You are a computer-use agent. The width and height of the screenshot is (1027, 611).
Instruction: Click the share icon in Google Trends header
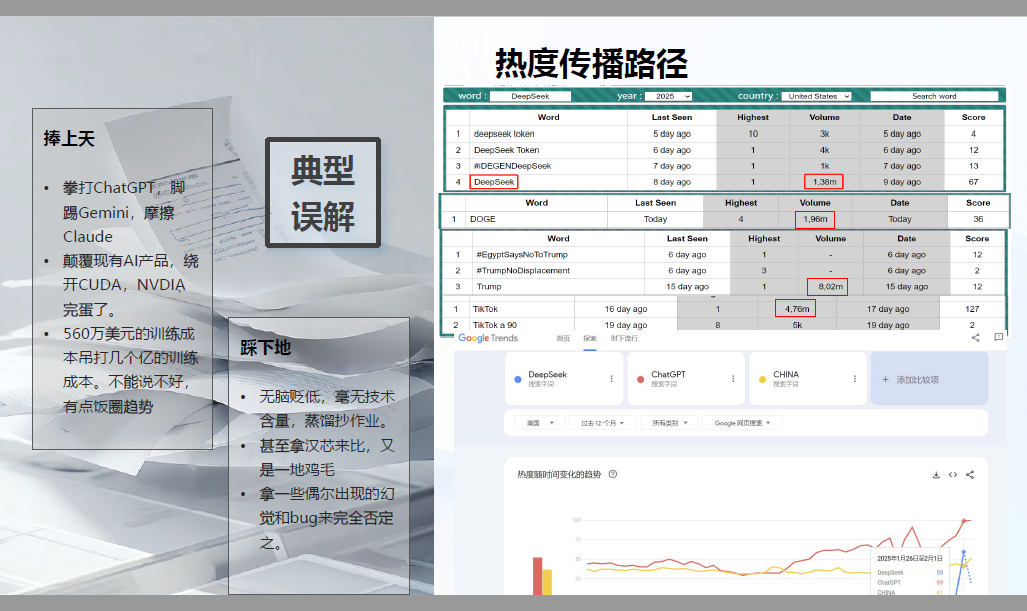(x=975, y=338)
